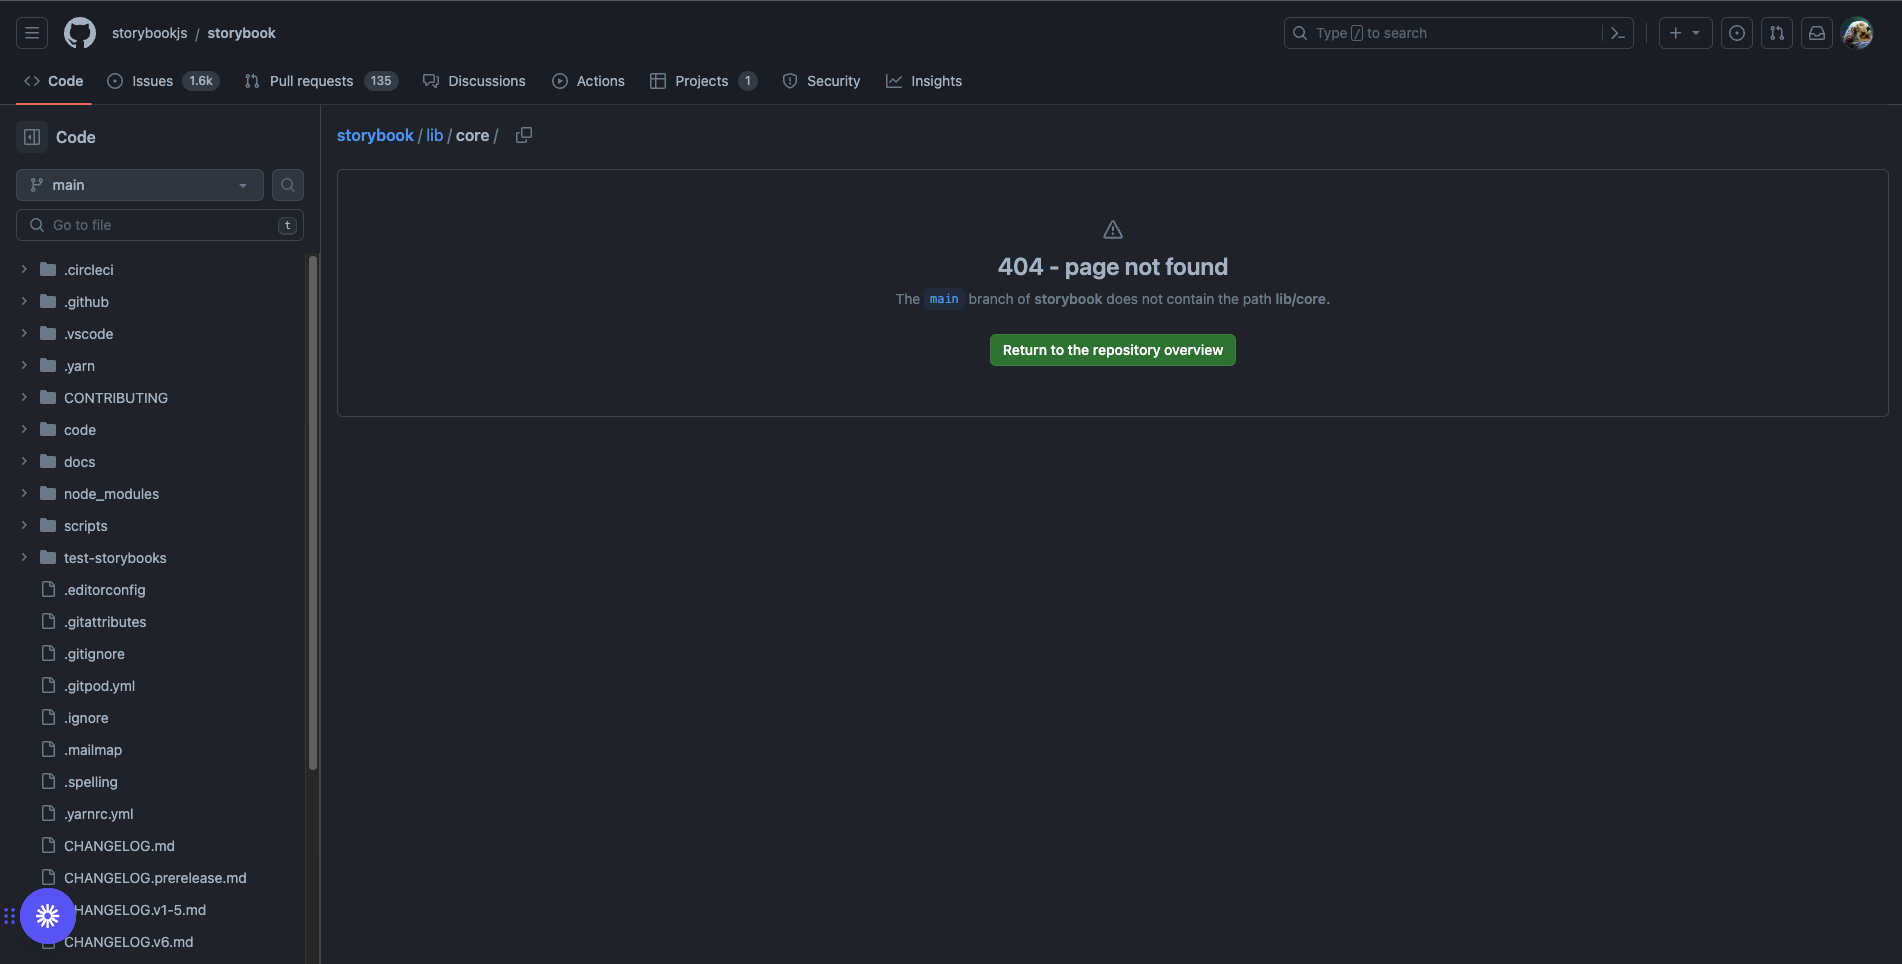Open file search with the magnifier icon
Image resolution: width=1902 pixels, height=964 pixels.
tap(287, 184)
